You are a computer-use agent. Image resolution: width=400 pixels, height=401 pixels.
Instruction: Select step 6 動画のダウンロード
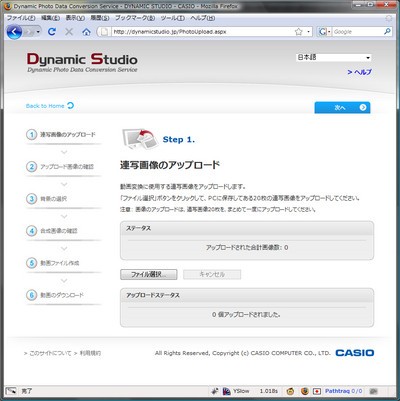point(63,295)
